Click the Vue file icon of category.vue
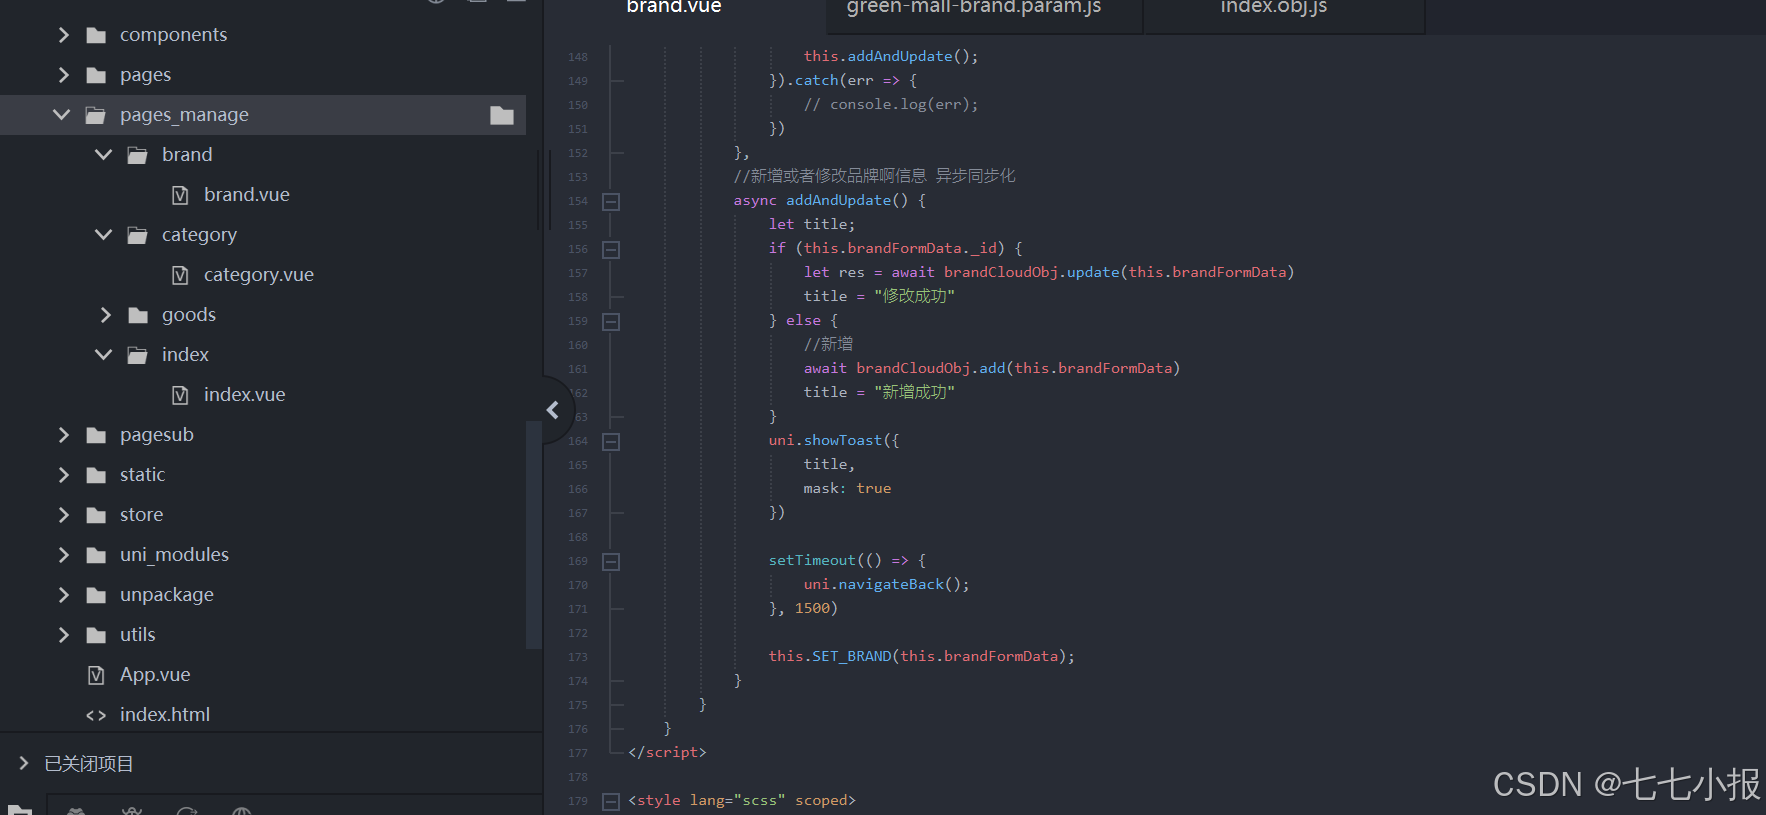This screenshot has width=1766, height=815. (x=180, y=275)
